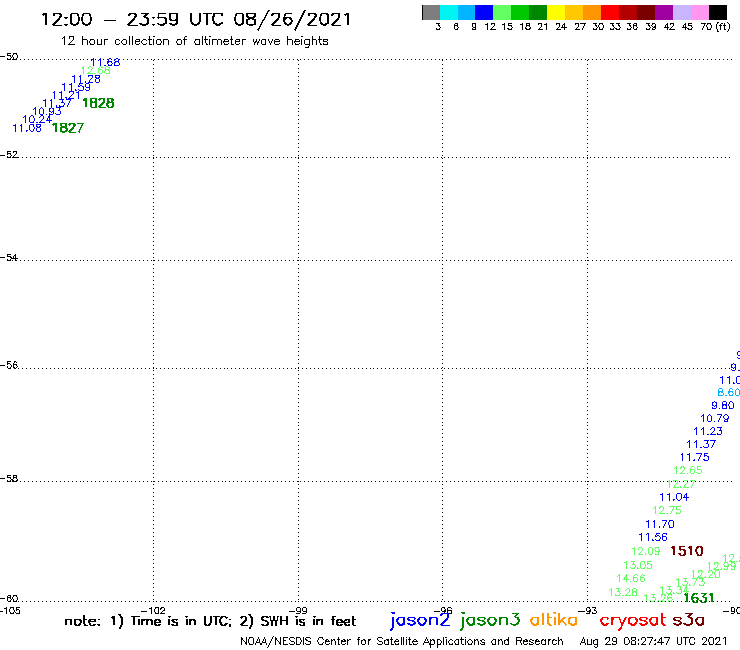Image resolution: width=740 pixels, height=650 pixels.
Task: Select the black swatch ending the scale
Action: click(x=718, y=13)
